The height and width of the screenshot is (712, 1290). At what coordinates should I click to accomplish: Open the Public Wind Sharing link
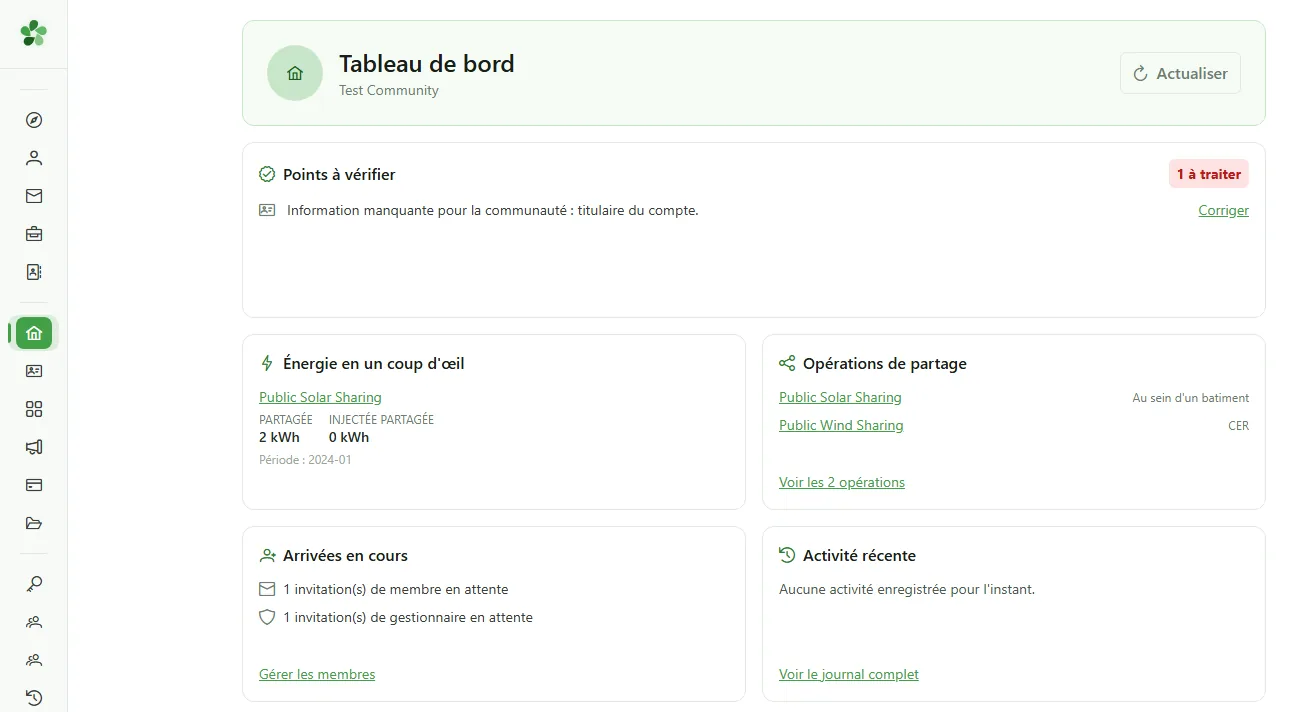(x=841, y=425)
